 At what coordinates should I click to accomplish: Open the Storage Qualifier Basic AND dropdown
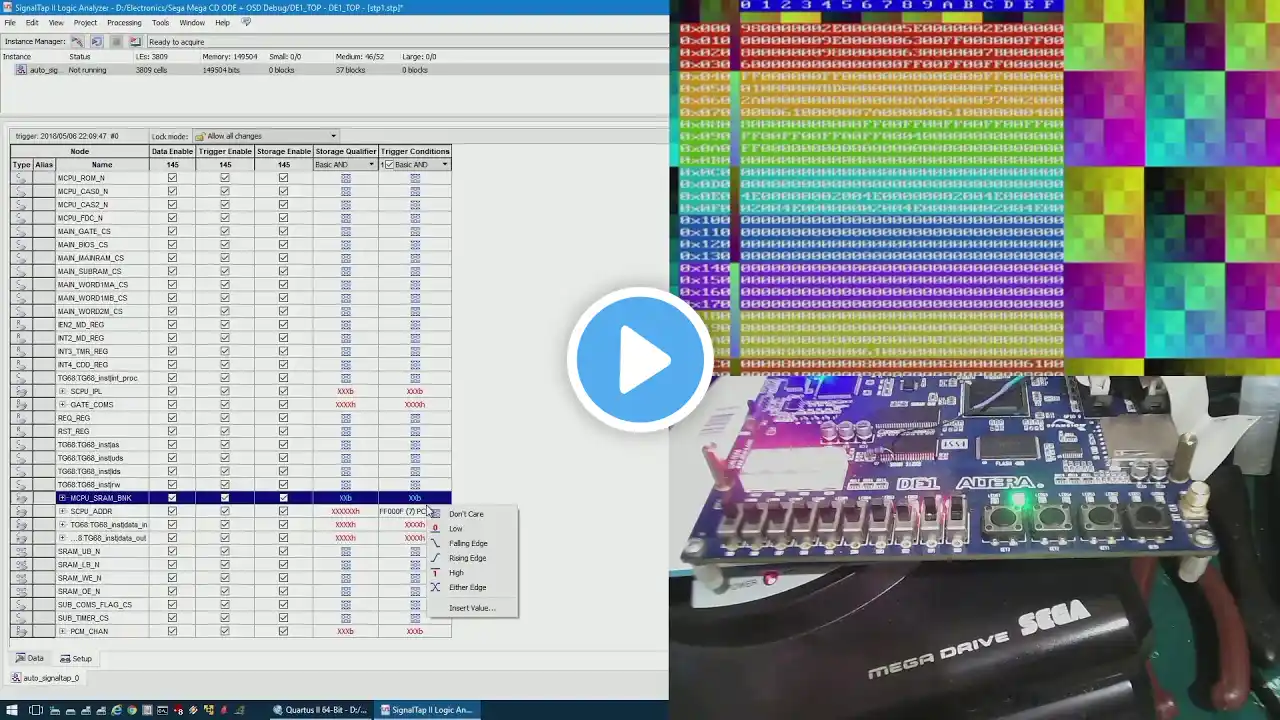tap(345, 165)
